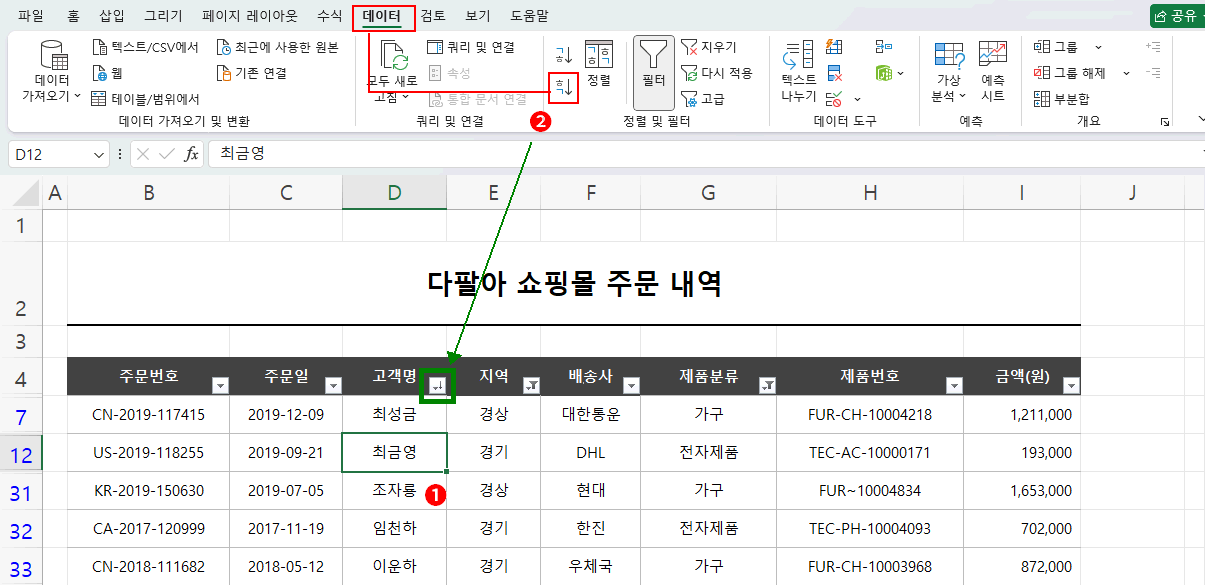Open the File (파일) tab
This screenshot has height=585, width=1205.
[31, 16]
